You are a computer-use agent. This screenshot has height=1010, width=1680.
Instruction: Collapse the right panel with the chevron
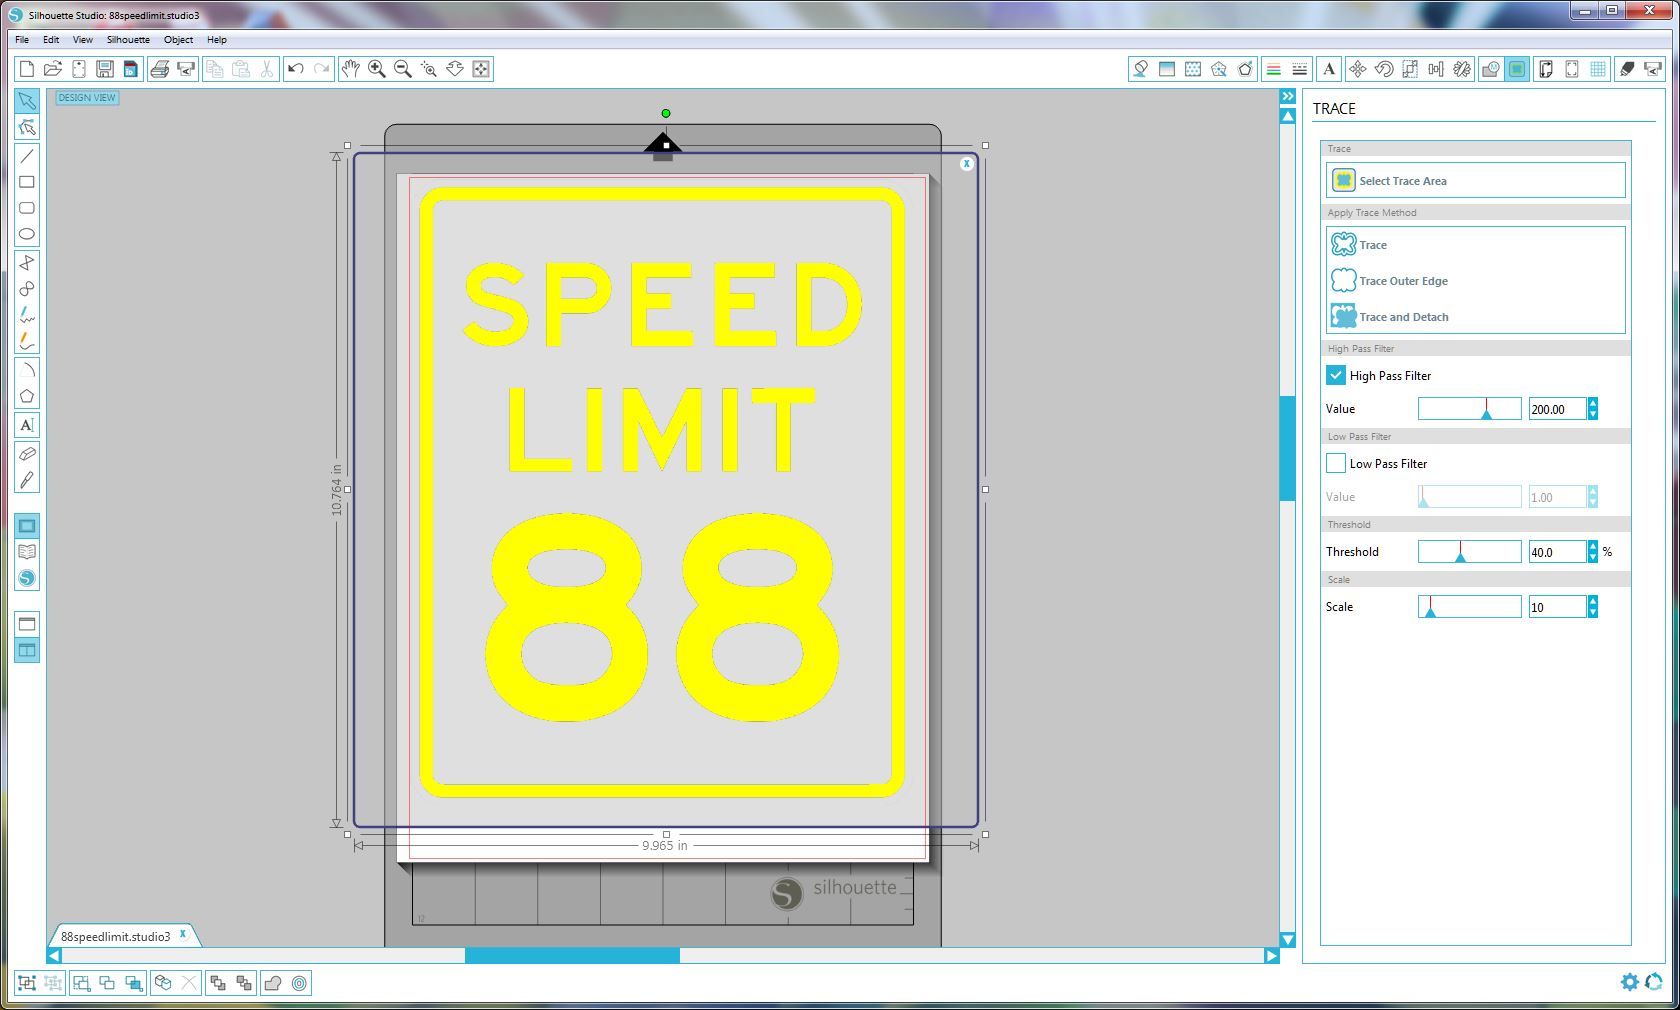(x=1287, y=96)
